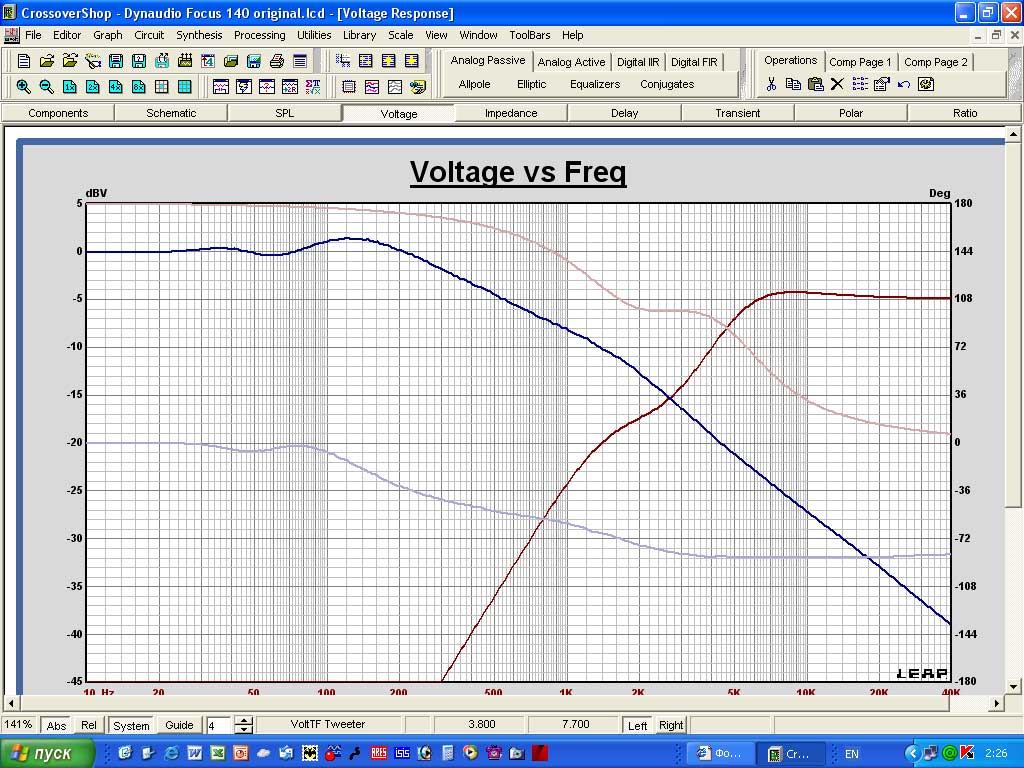Click the Open file folder icon

pos(47,61)
